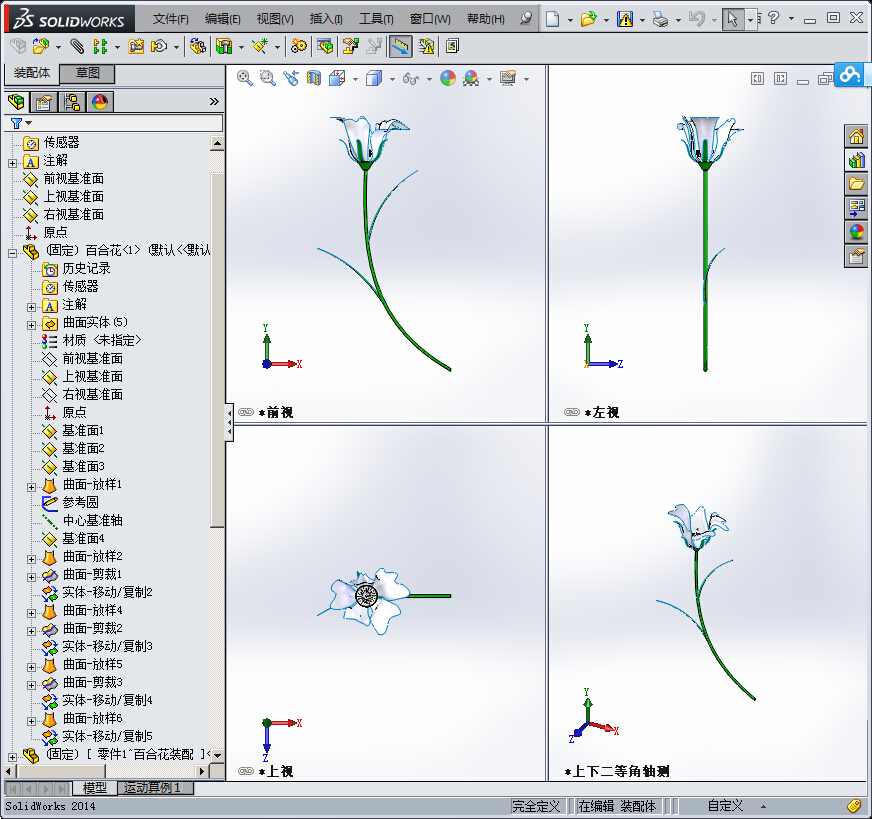This screenshot has height=819, width=872.
Task: Click the tree scrollbar down arrow
Action: tap(217, 756)
